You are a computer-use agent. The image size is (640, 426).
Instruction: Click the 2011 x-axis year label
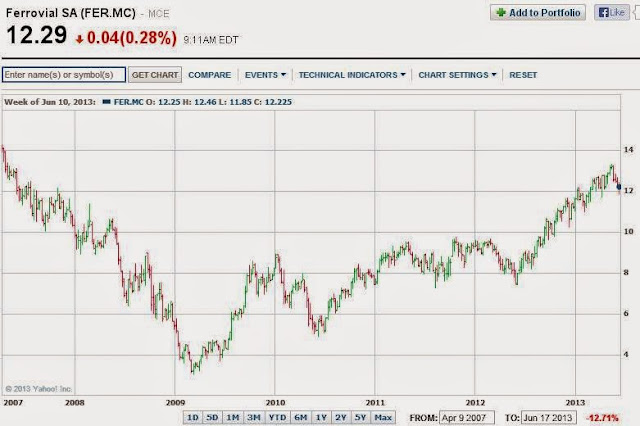(375, 403)
